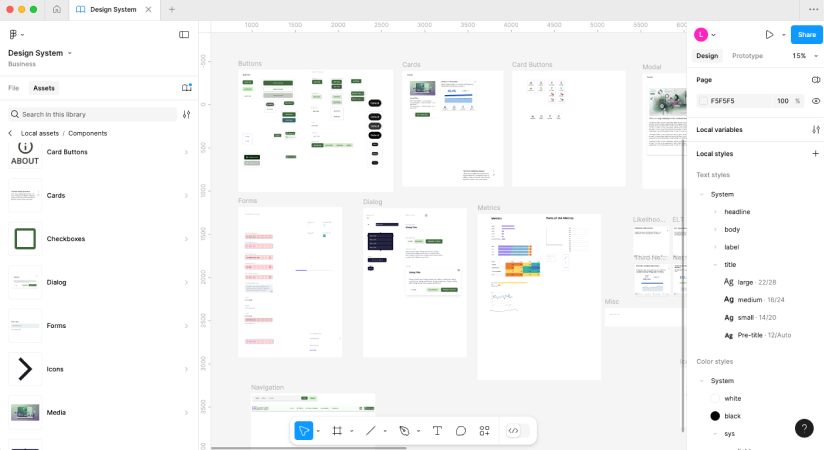The width and height of the screenshot is (824, 450).
Task: Toggle Dev Mode switch in toolbar
Action: coord(518,431)
